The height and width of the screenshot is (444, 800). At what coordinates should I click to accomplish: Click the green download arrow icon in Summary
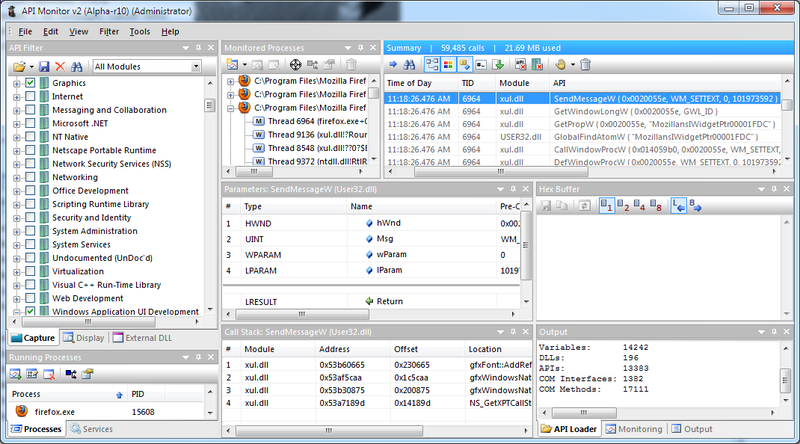pyautogui.click(x=498, y=64)
